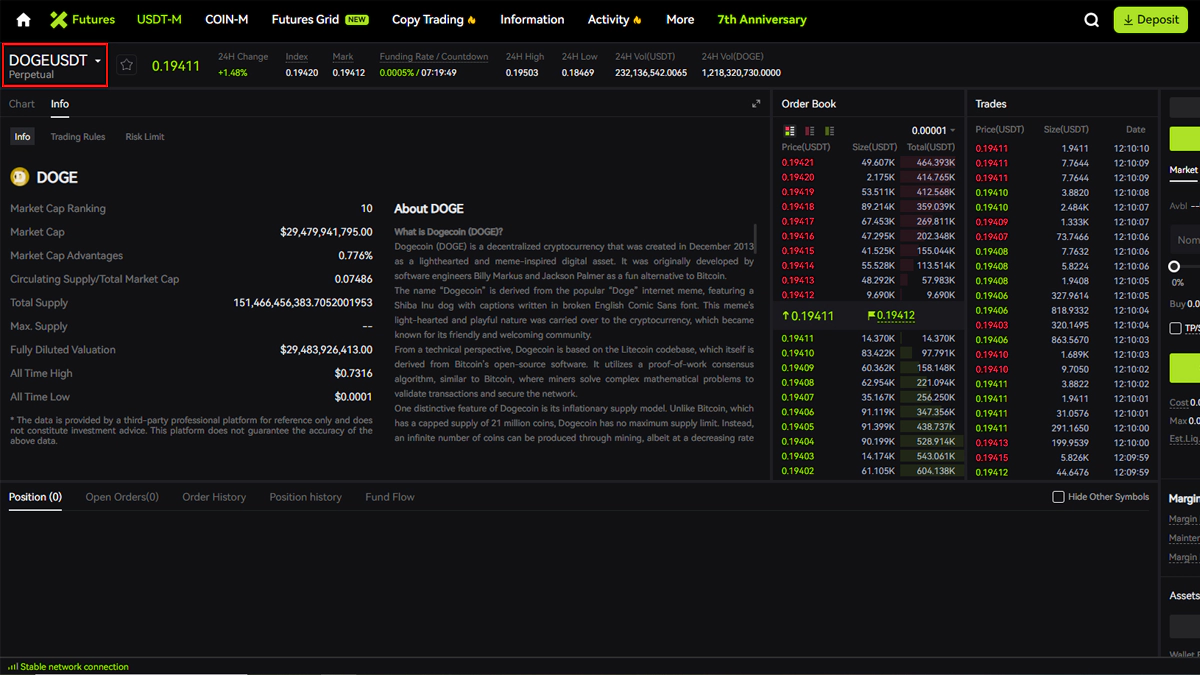The height and width of the screenshot is (675, 1200).
Task: Enable Hide Other Symbols checkbox
Action: tap(1058, 497)
